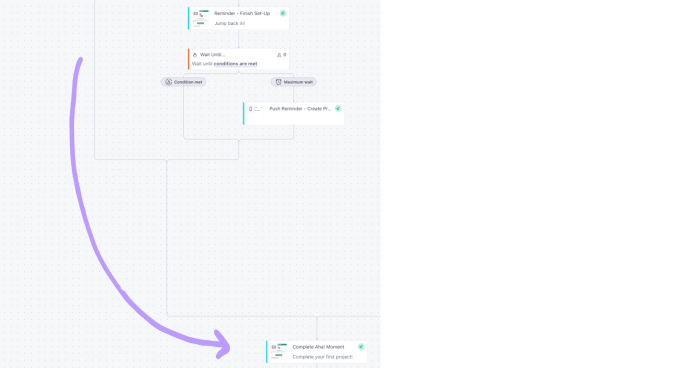700x368 pixels.
Task: Click green status badge on Complete Aha! Moment
Action: (x=361, y=347)
